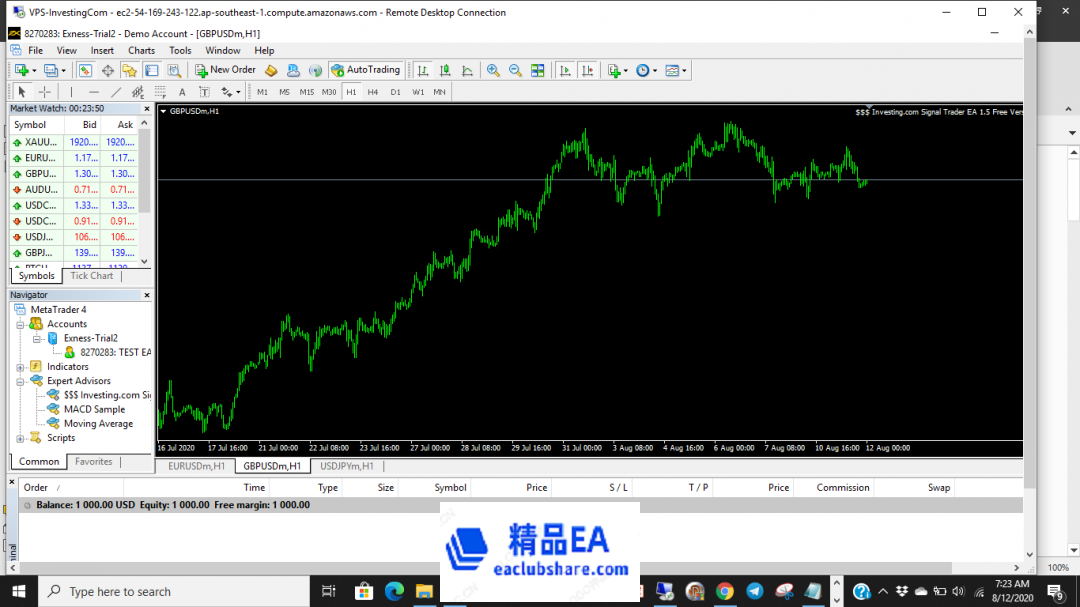Close the Navigator panel
Image resolution: width=1080 pixels, height=607 pixels.
tap(147, 295)
